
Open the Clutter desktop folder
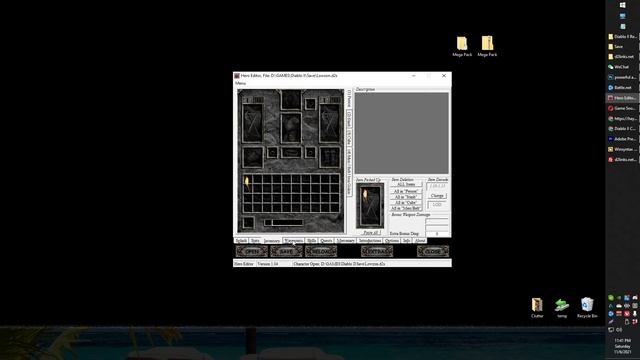point(537,308)
